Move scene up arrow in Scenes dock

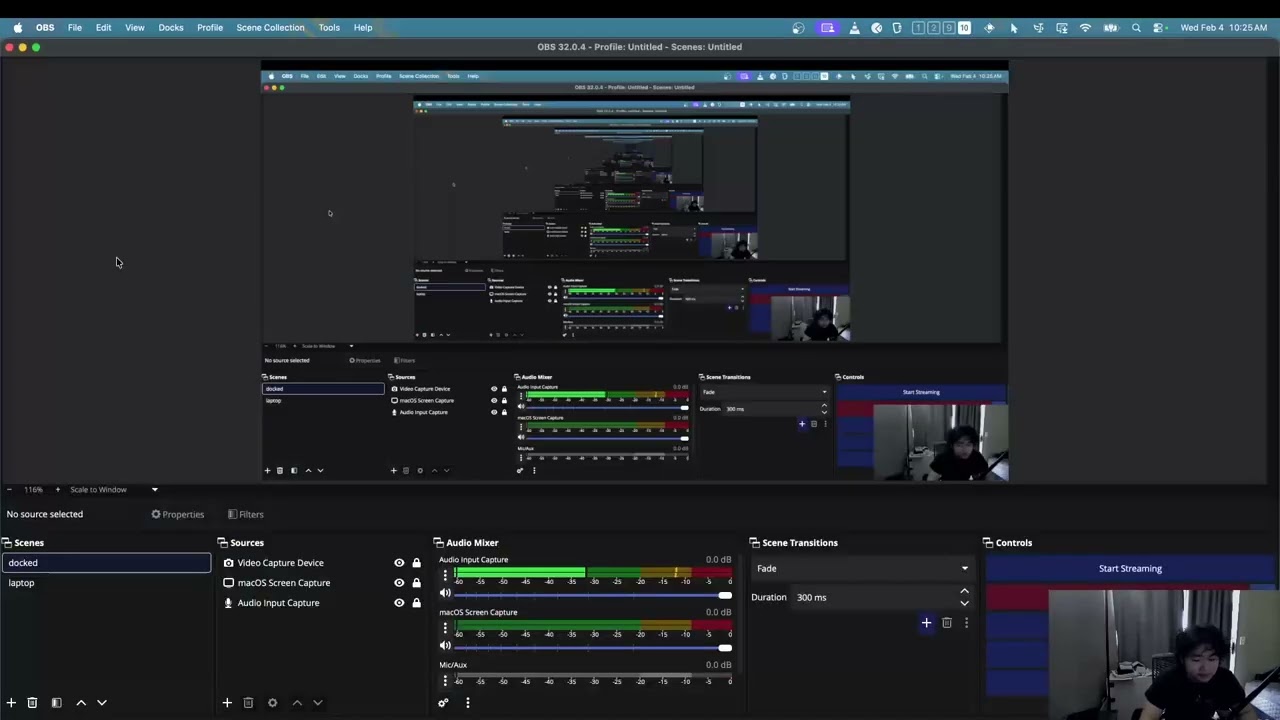coord(81,703)
